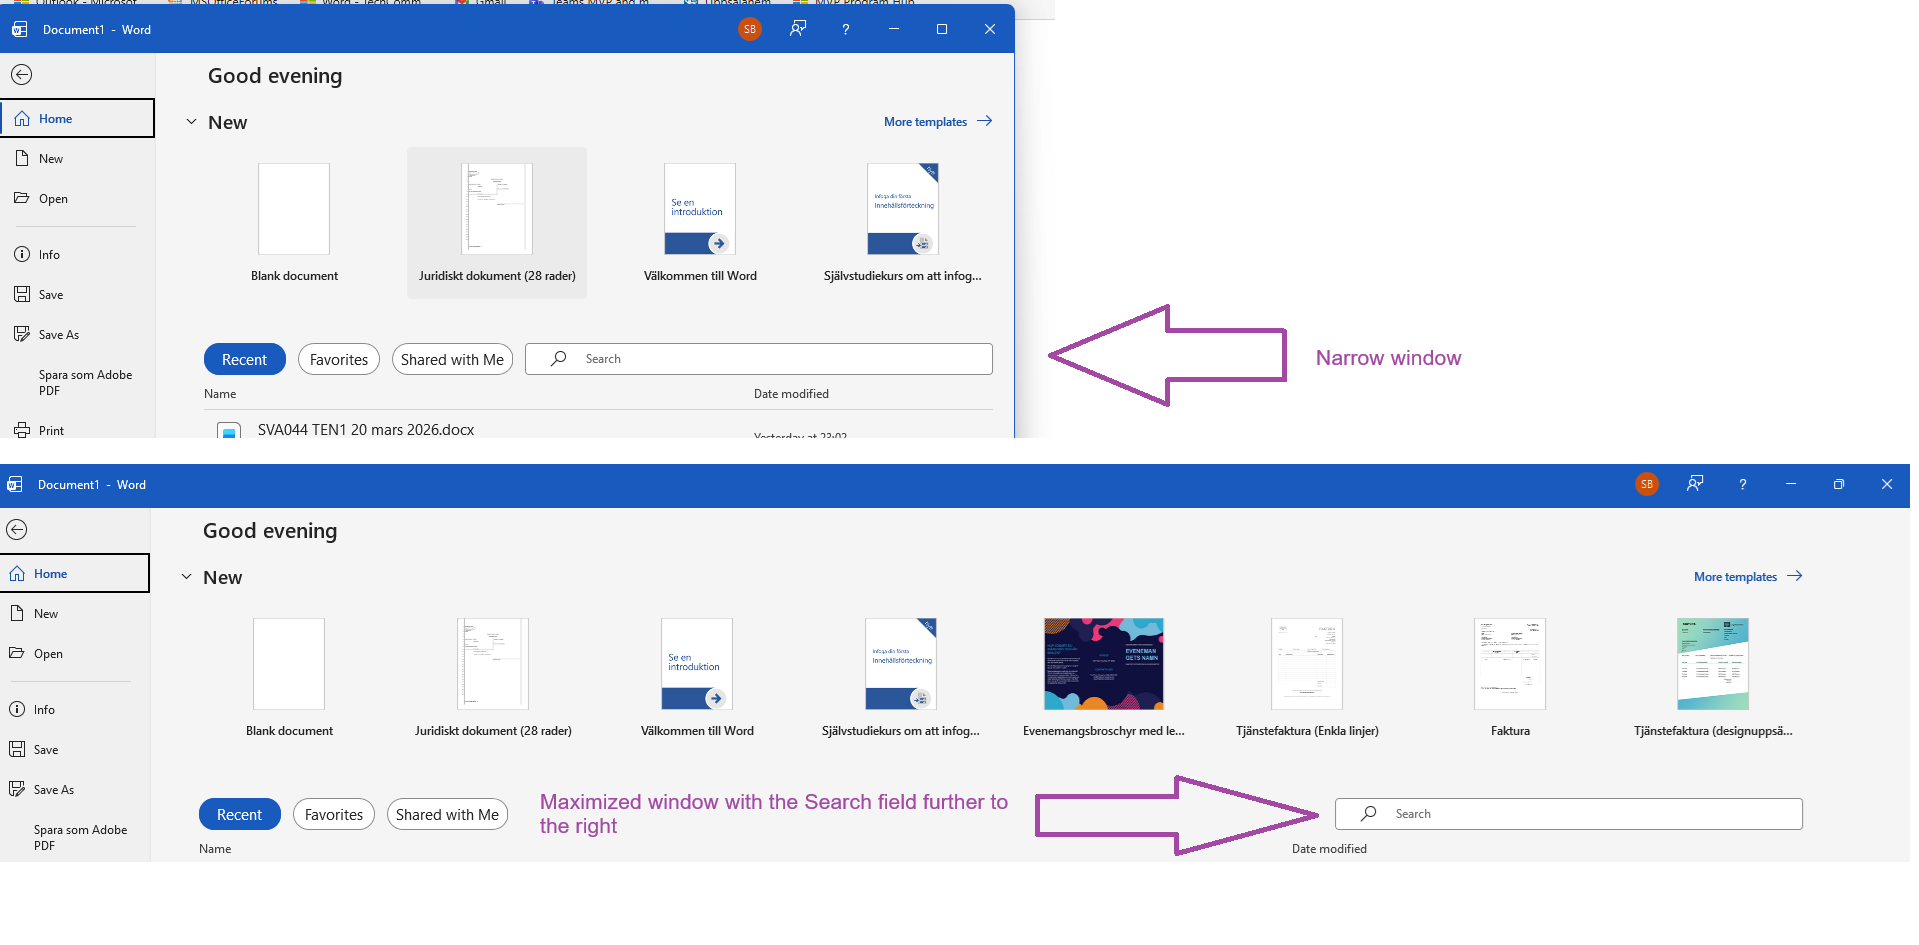This screenshot has width=1919, height=945.
Task: Click Spara som Adobe PDF in the narrow window
Action: (78, 382)
